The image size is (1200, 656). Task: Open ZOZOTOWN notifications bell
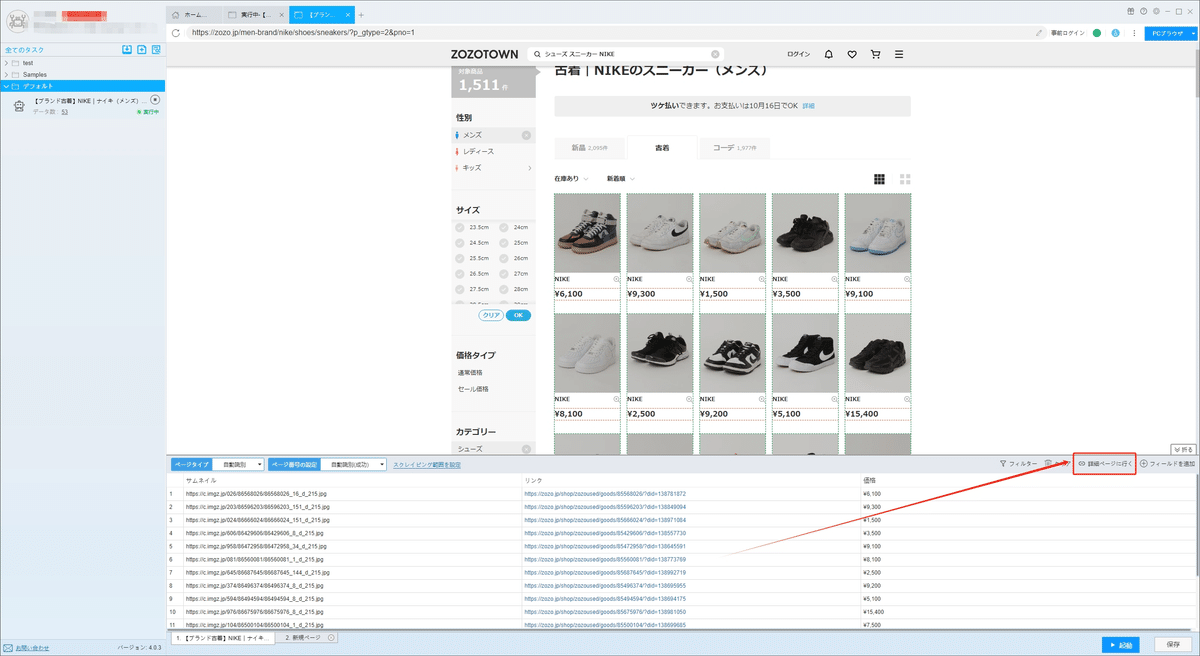(828, 54)
